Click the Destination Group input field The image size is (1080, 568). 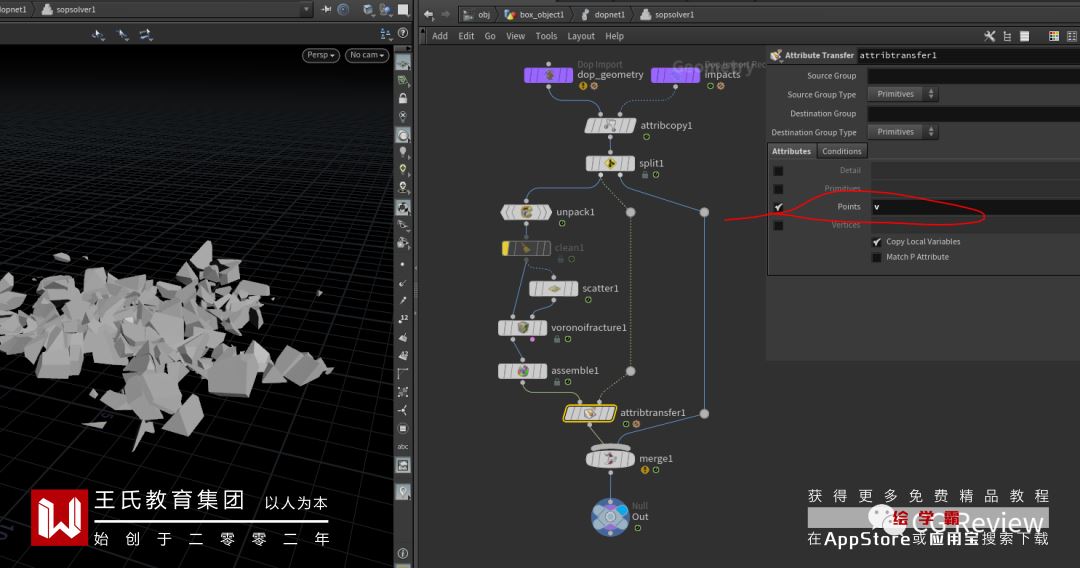pyautogui.click(x=973, y=114)
